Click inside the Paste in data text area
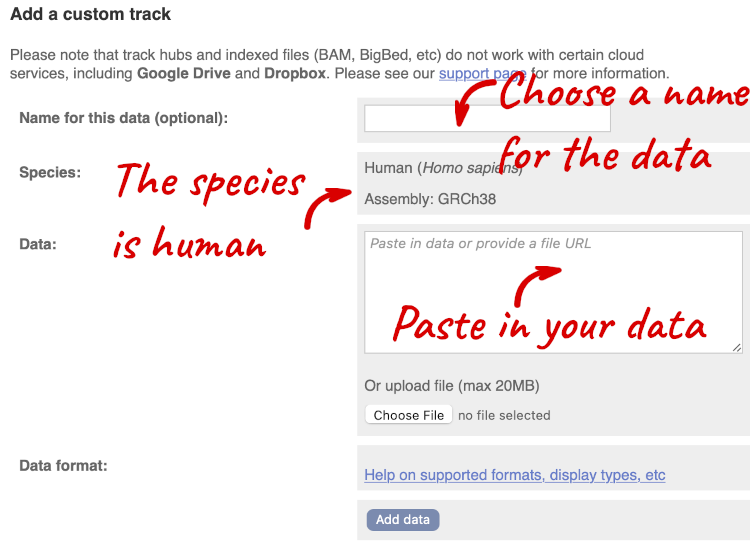 (553, 292)
